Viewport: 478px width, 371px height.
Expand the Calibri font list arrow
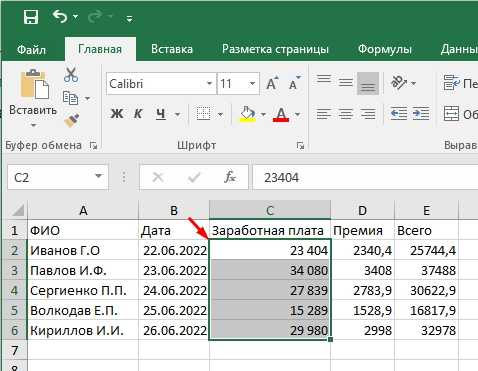click(209, 83)
